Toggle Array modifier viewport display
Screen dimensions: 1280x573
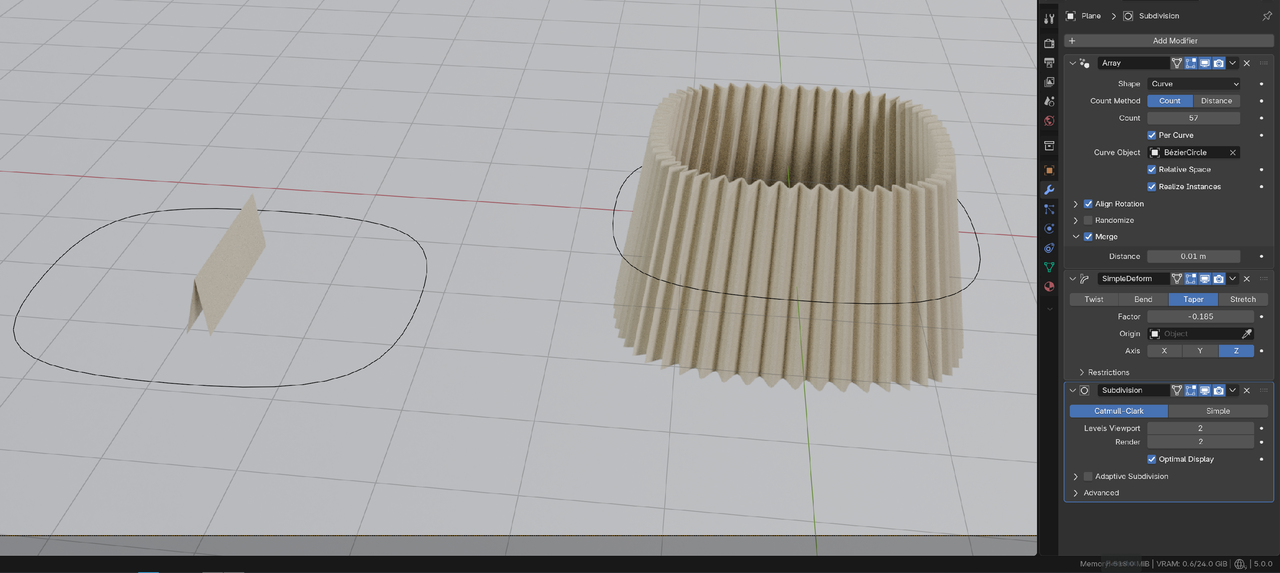tap(1205, 63)
